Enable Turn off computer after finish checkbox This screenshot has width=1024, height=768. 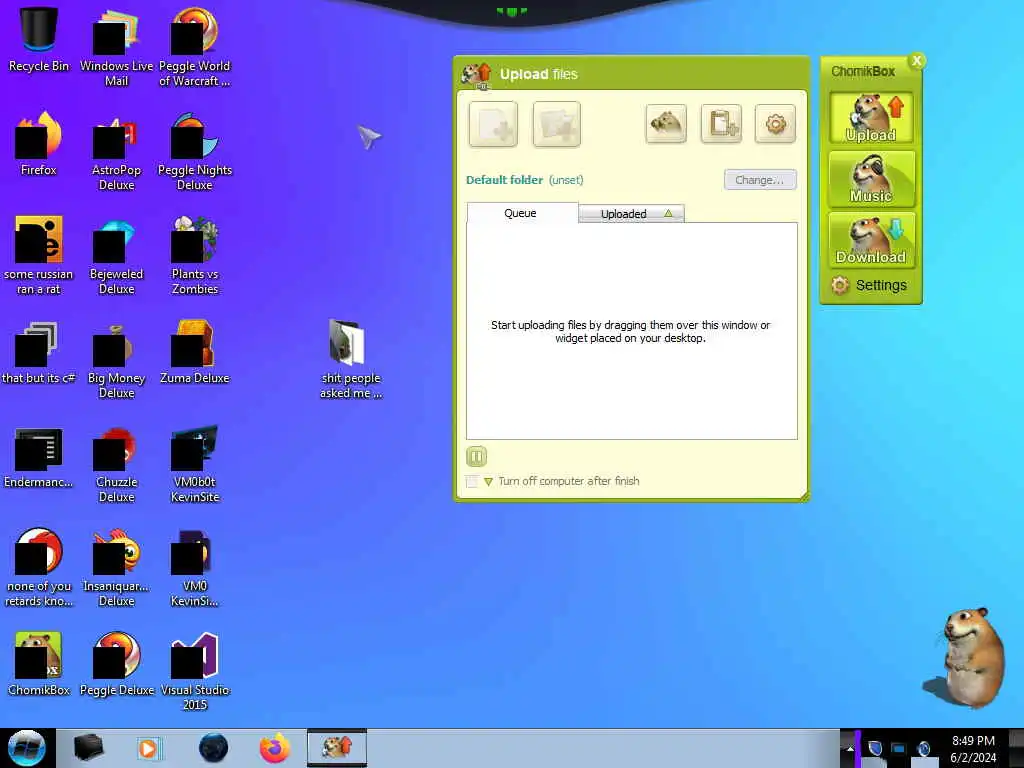pyautogui.click(x=472, y=481)
